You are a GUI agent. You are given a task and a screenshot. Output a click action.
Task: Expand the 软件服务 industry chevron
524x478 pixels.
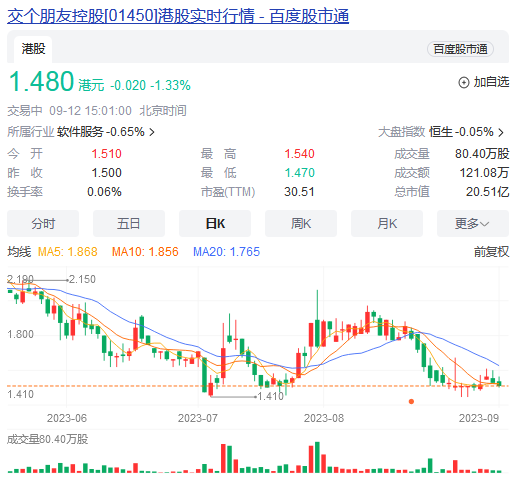(152, 132)
